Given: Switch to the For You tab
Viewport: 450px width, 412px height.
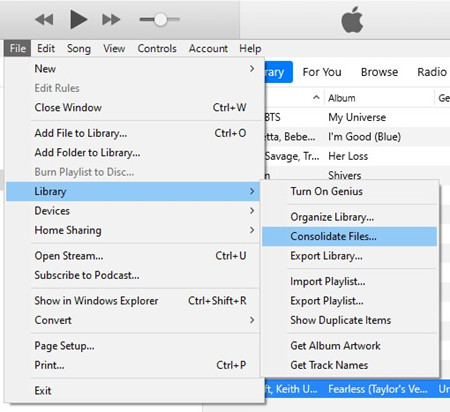Looking at the screenshot, I should click(322, 72).
